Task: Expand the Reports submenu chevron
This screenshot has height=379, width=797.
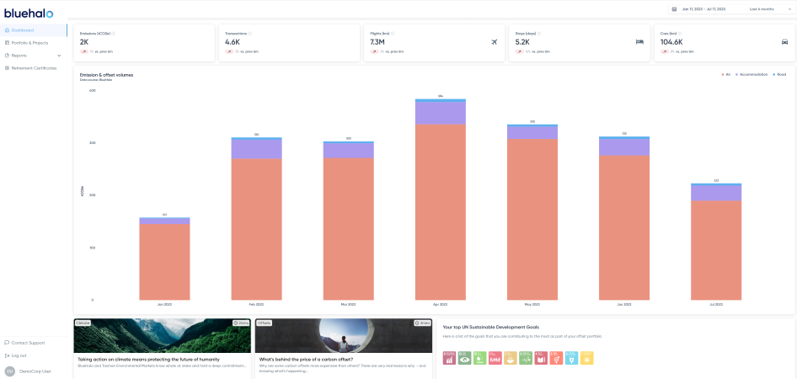Action: [x=59, y=55]
